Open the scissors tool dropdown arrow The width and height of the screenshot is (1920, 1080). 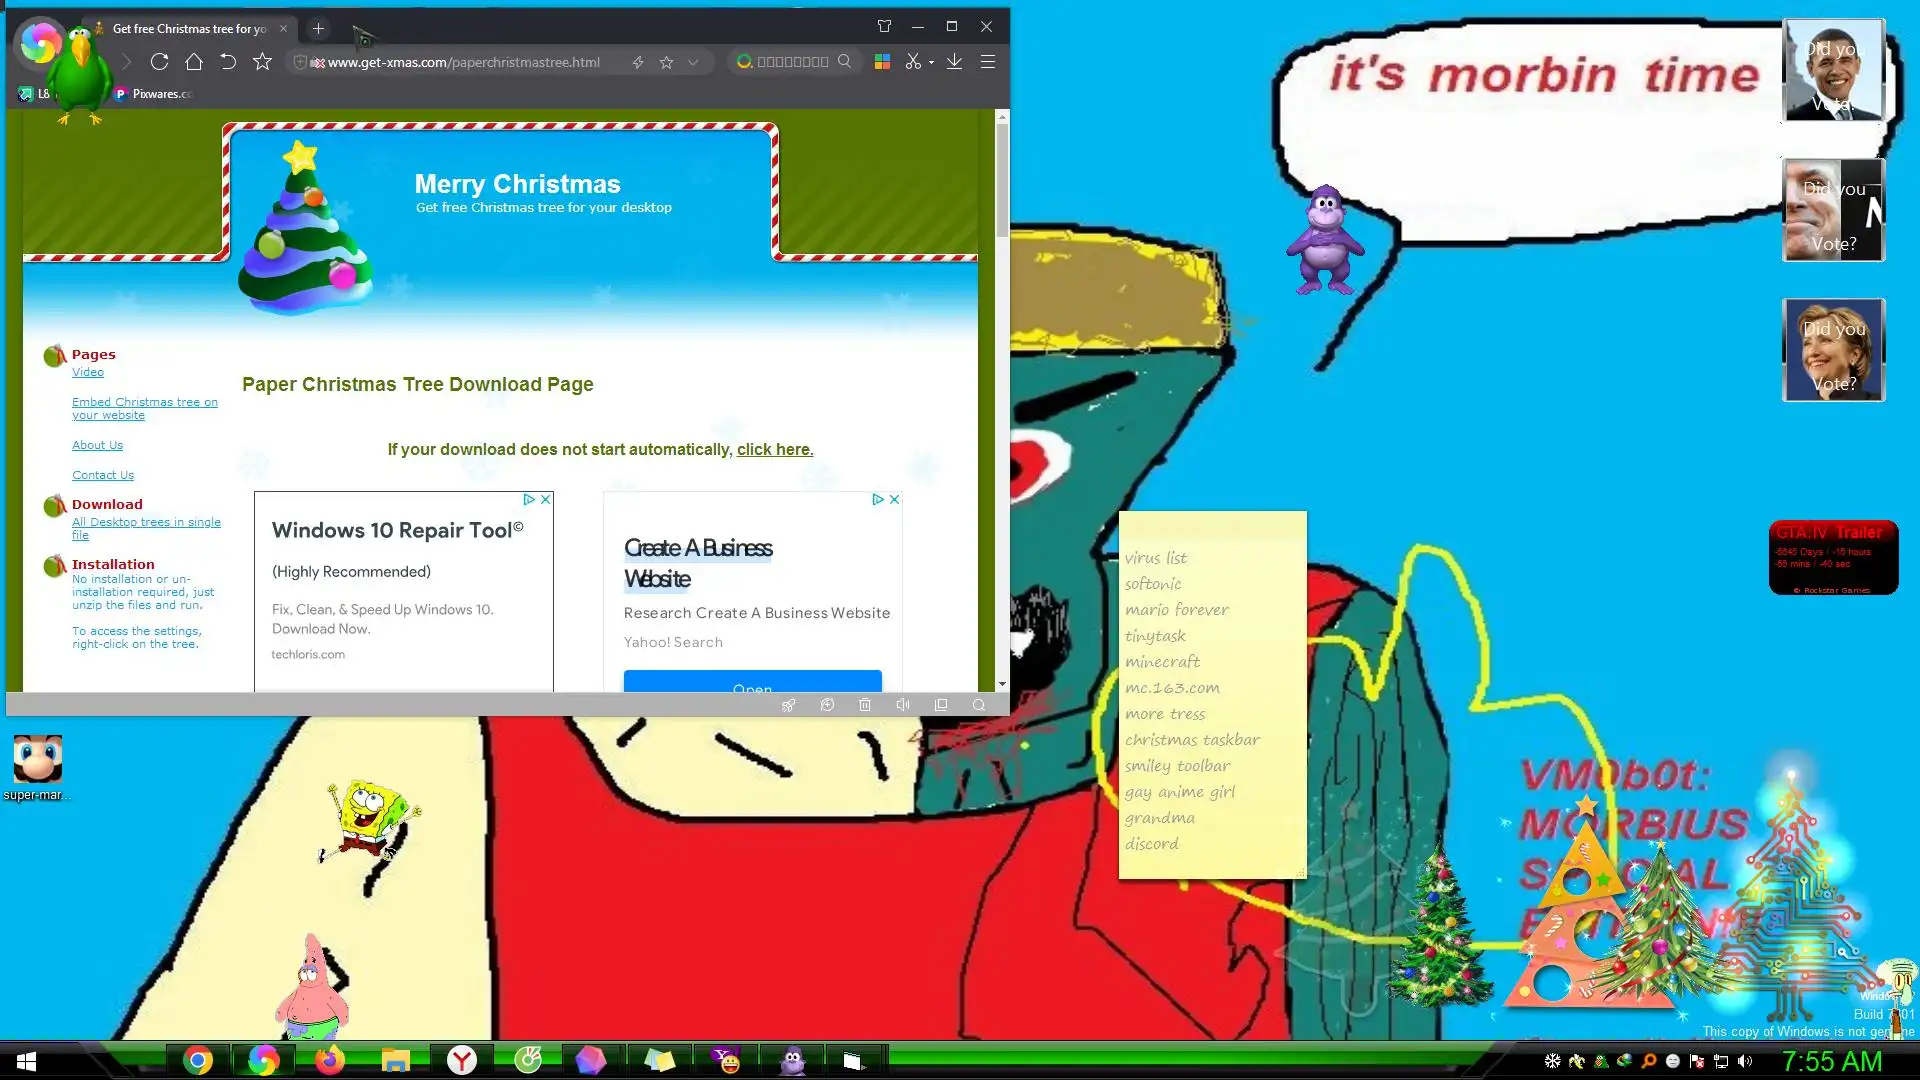(x=931, y=62)
